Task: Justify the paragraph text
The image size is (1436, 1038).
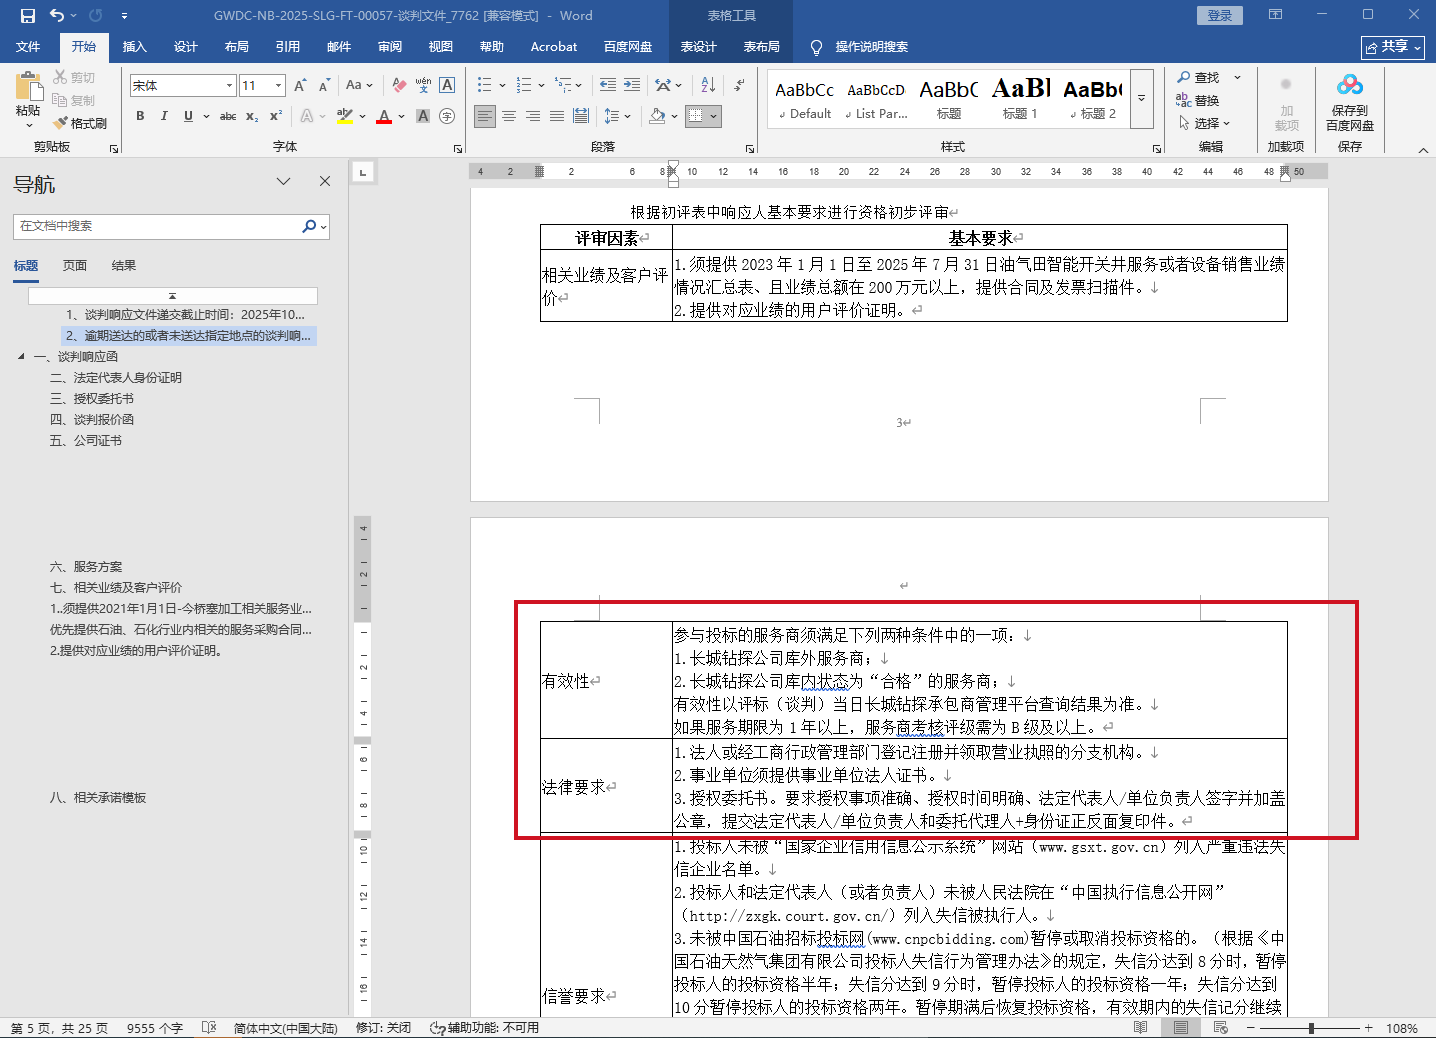Action: click(x=557, y=116)
